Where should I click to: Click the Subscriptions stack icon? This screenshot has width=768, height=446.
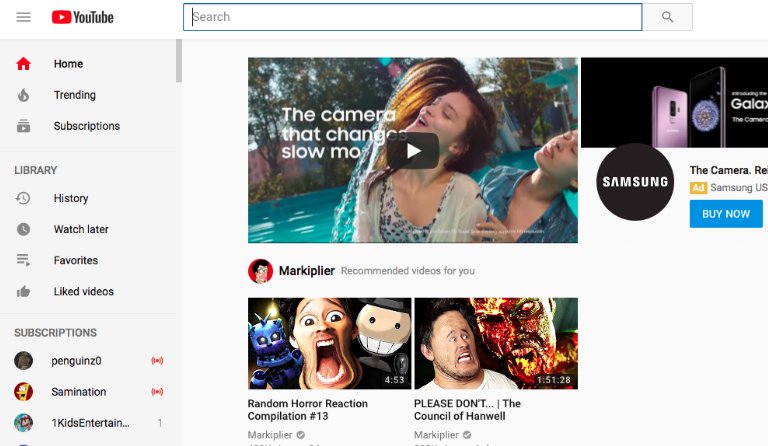click(x=24, y=126)
